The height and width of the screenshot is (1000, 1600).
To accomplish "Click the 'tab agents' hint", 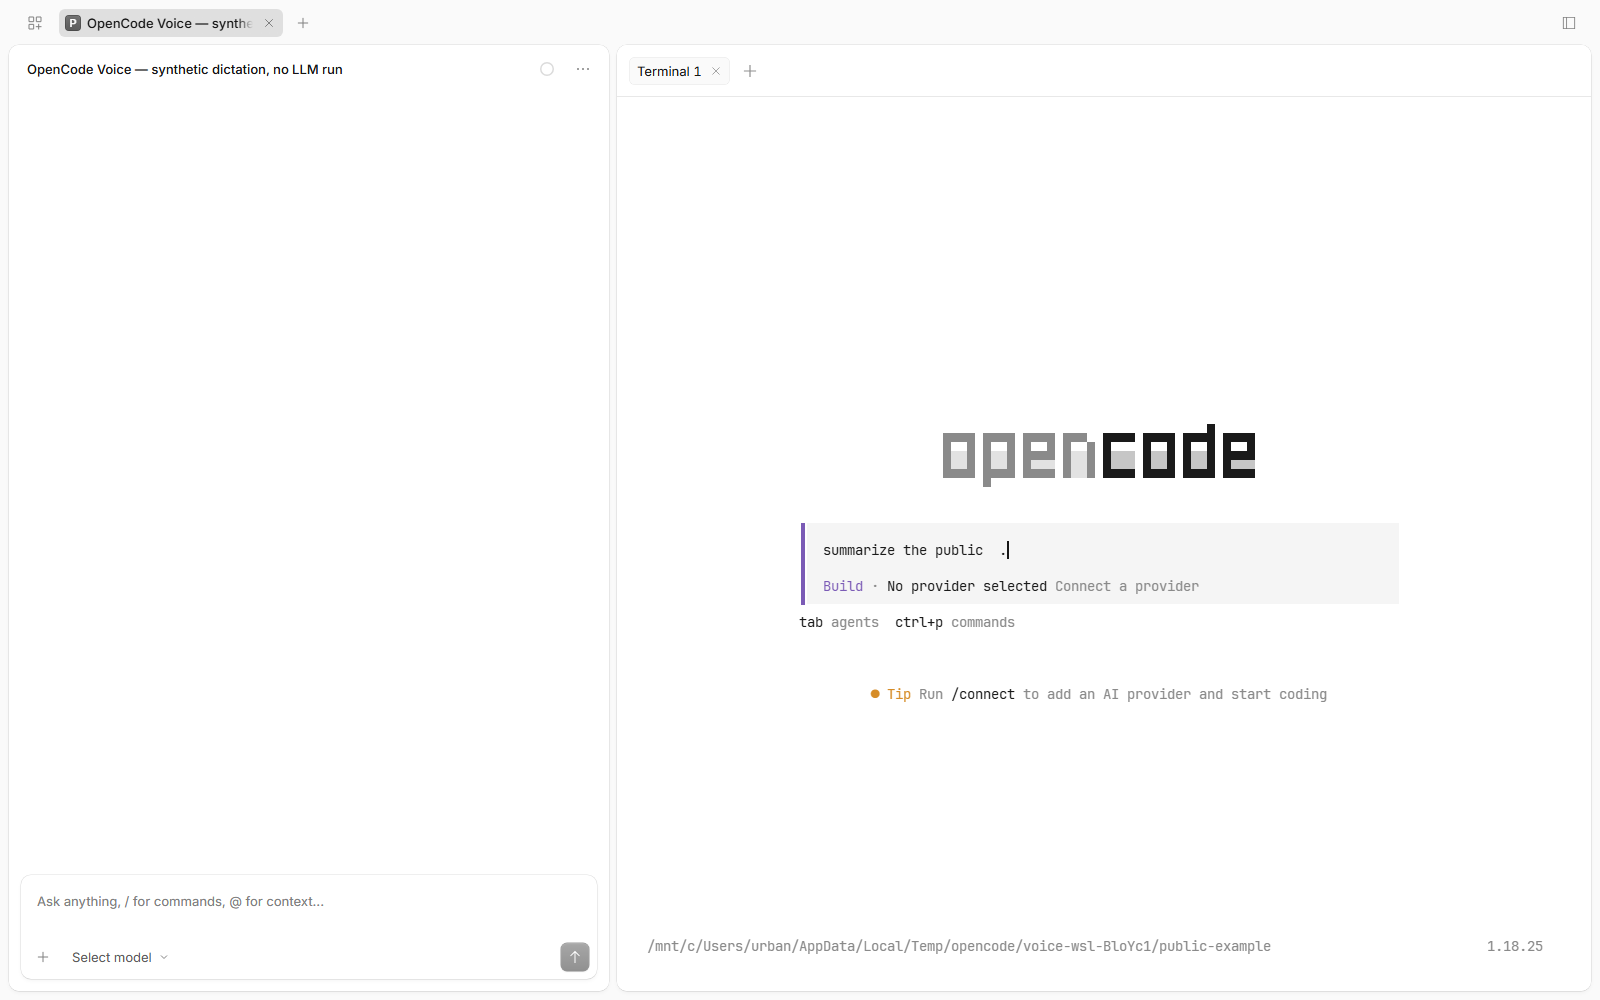I will [839, 622].
